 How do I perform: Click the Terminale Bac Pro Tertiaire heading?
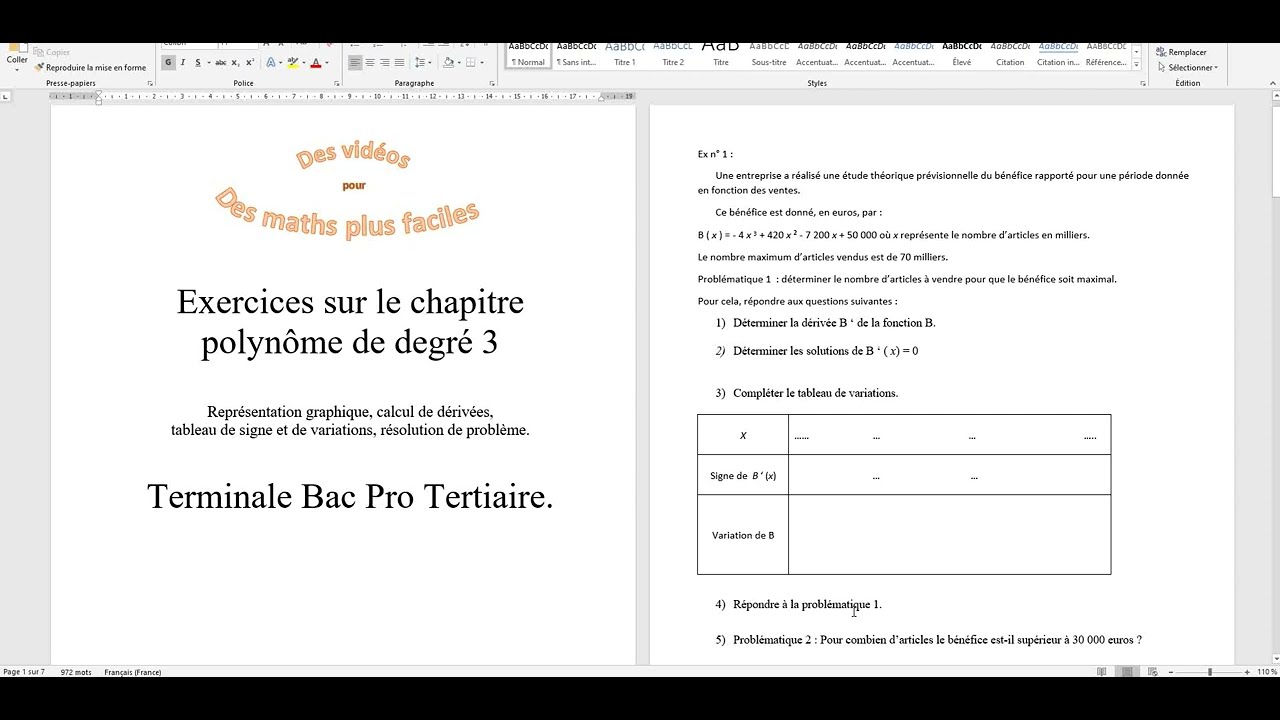click(x=350, y=497)
